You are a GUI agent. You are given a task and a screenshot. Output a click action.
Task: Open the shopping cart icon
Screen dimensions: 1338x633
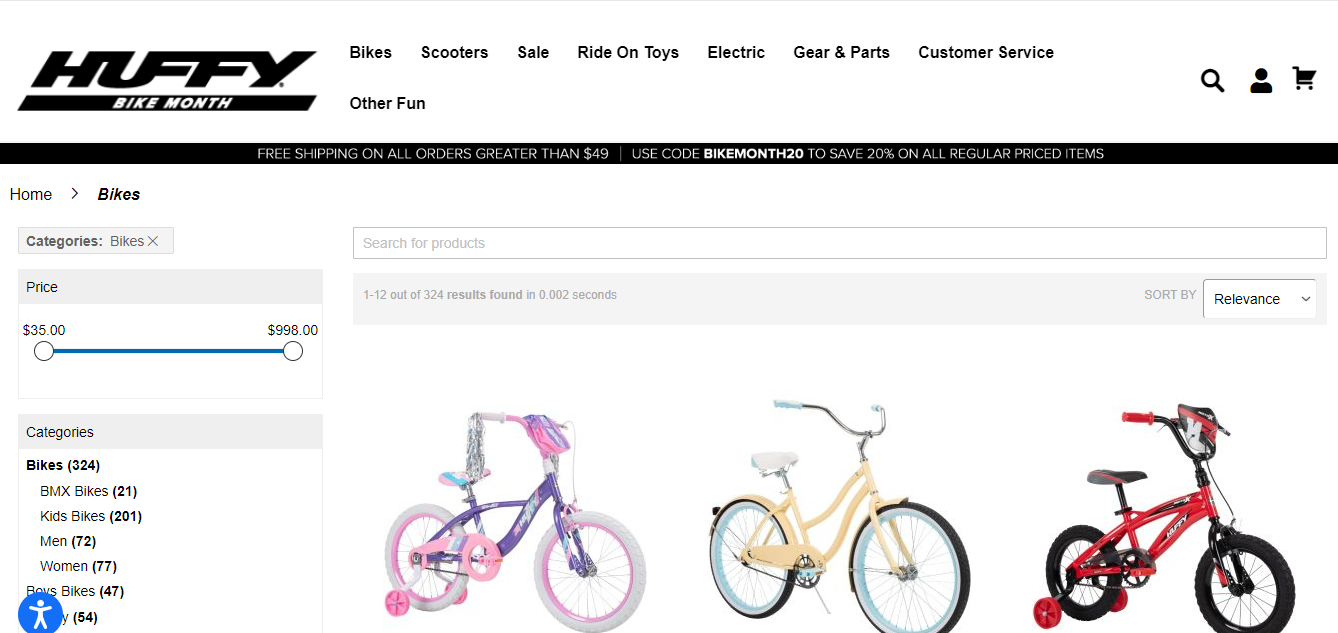(1304, 79)
